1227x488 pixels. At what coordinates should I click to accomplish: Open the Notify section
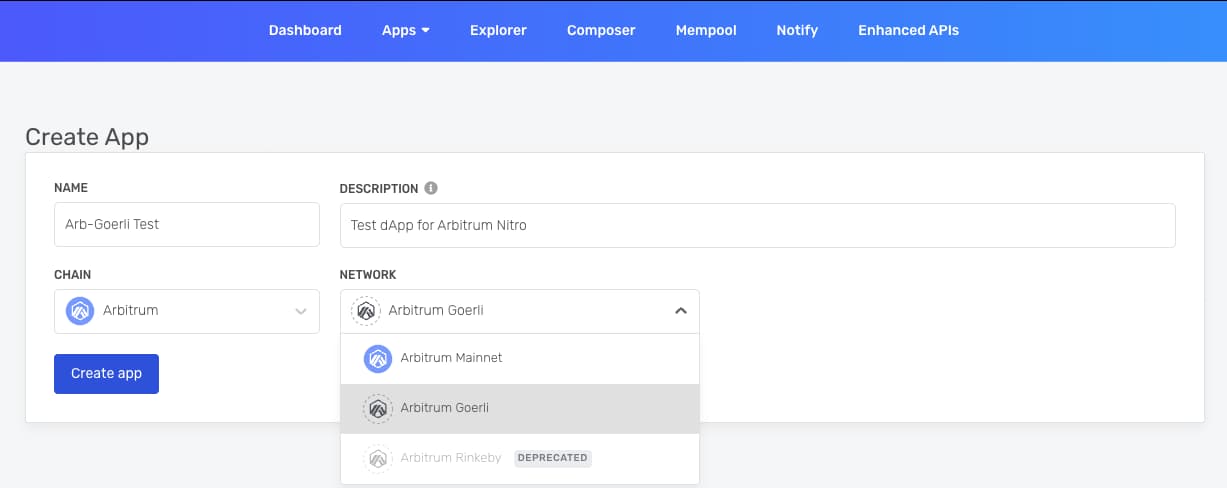tap(797, 30)
